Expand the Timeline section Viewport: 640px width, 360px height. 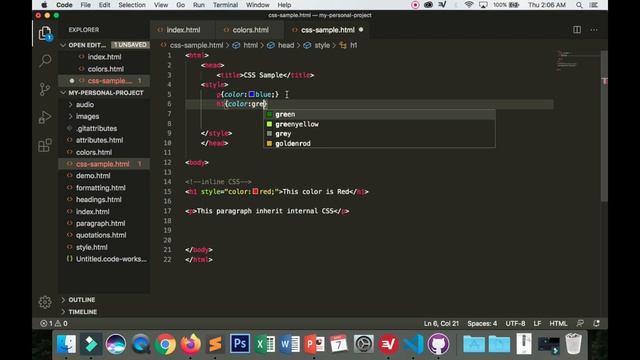82,312
